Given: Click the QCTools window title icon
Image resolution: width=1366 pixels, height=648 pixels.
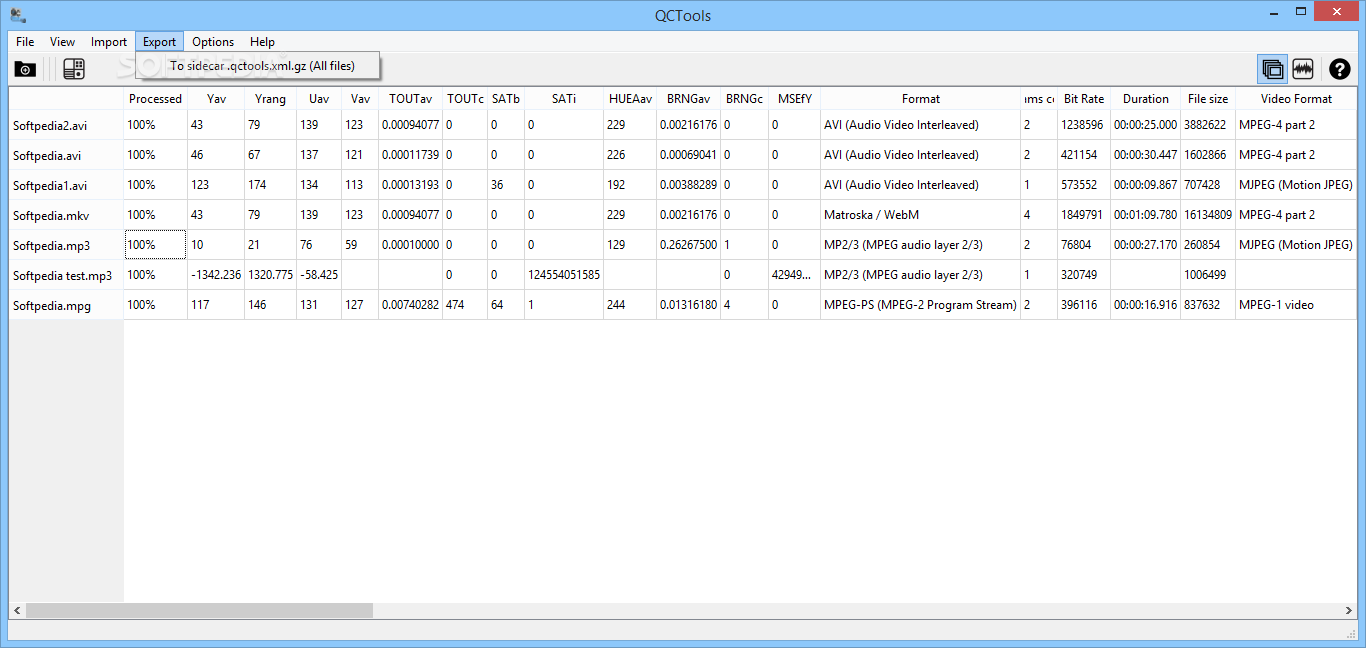Looking at the screenshot, I should pyautogui.click(x=18, y=15).
